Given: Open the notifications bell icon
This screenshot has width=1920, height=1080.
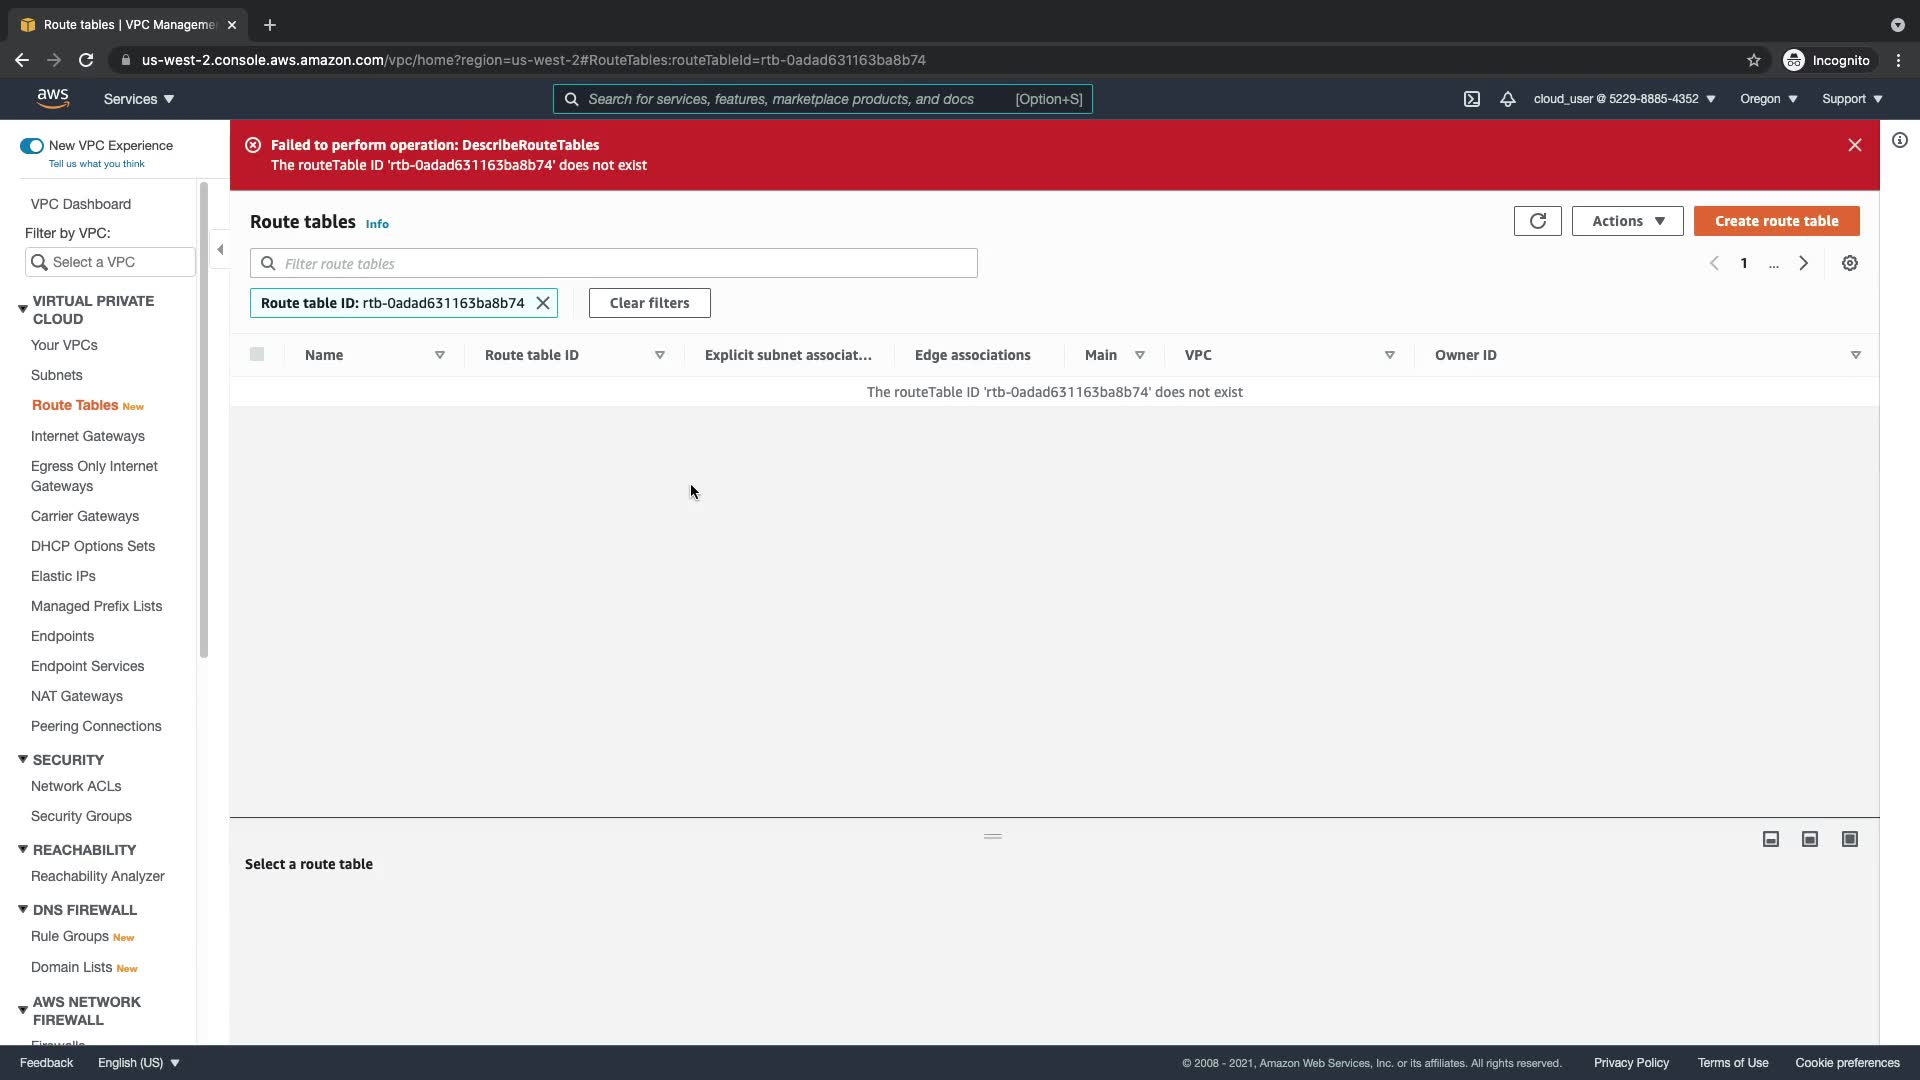Looking at the screenshot, I should pos(1508,99).
